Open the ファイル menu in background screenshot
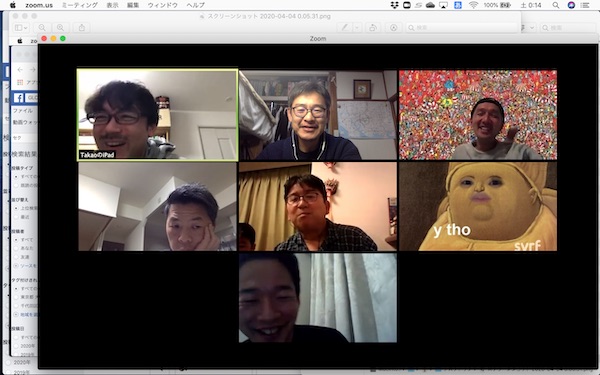 point(23,111)
